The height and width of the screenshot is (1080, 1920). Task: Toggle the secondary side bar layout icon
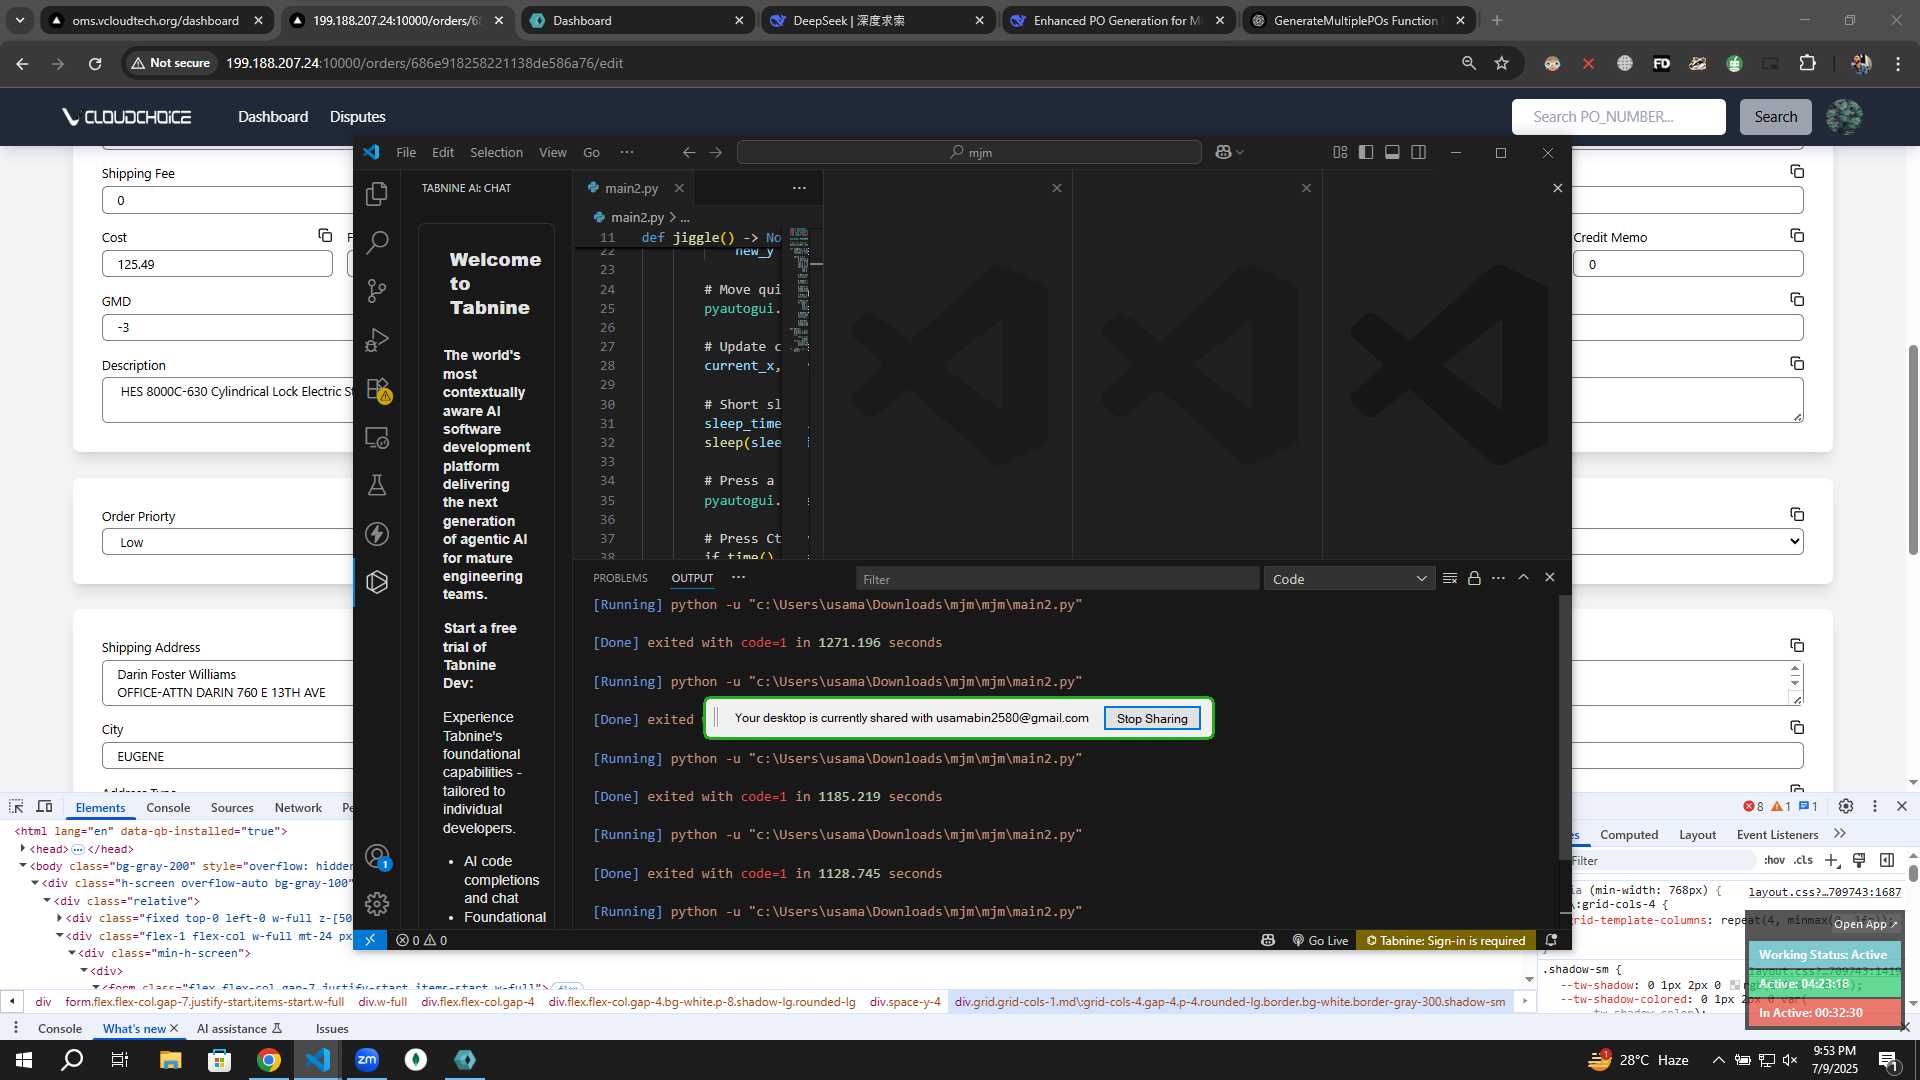pyautogui.click(x=1418, y=152)
